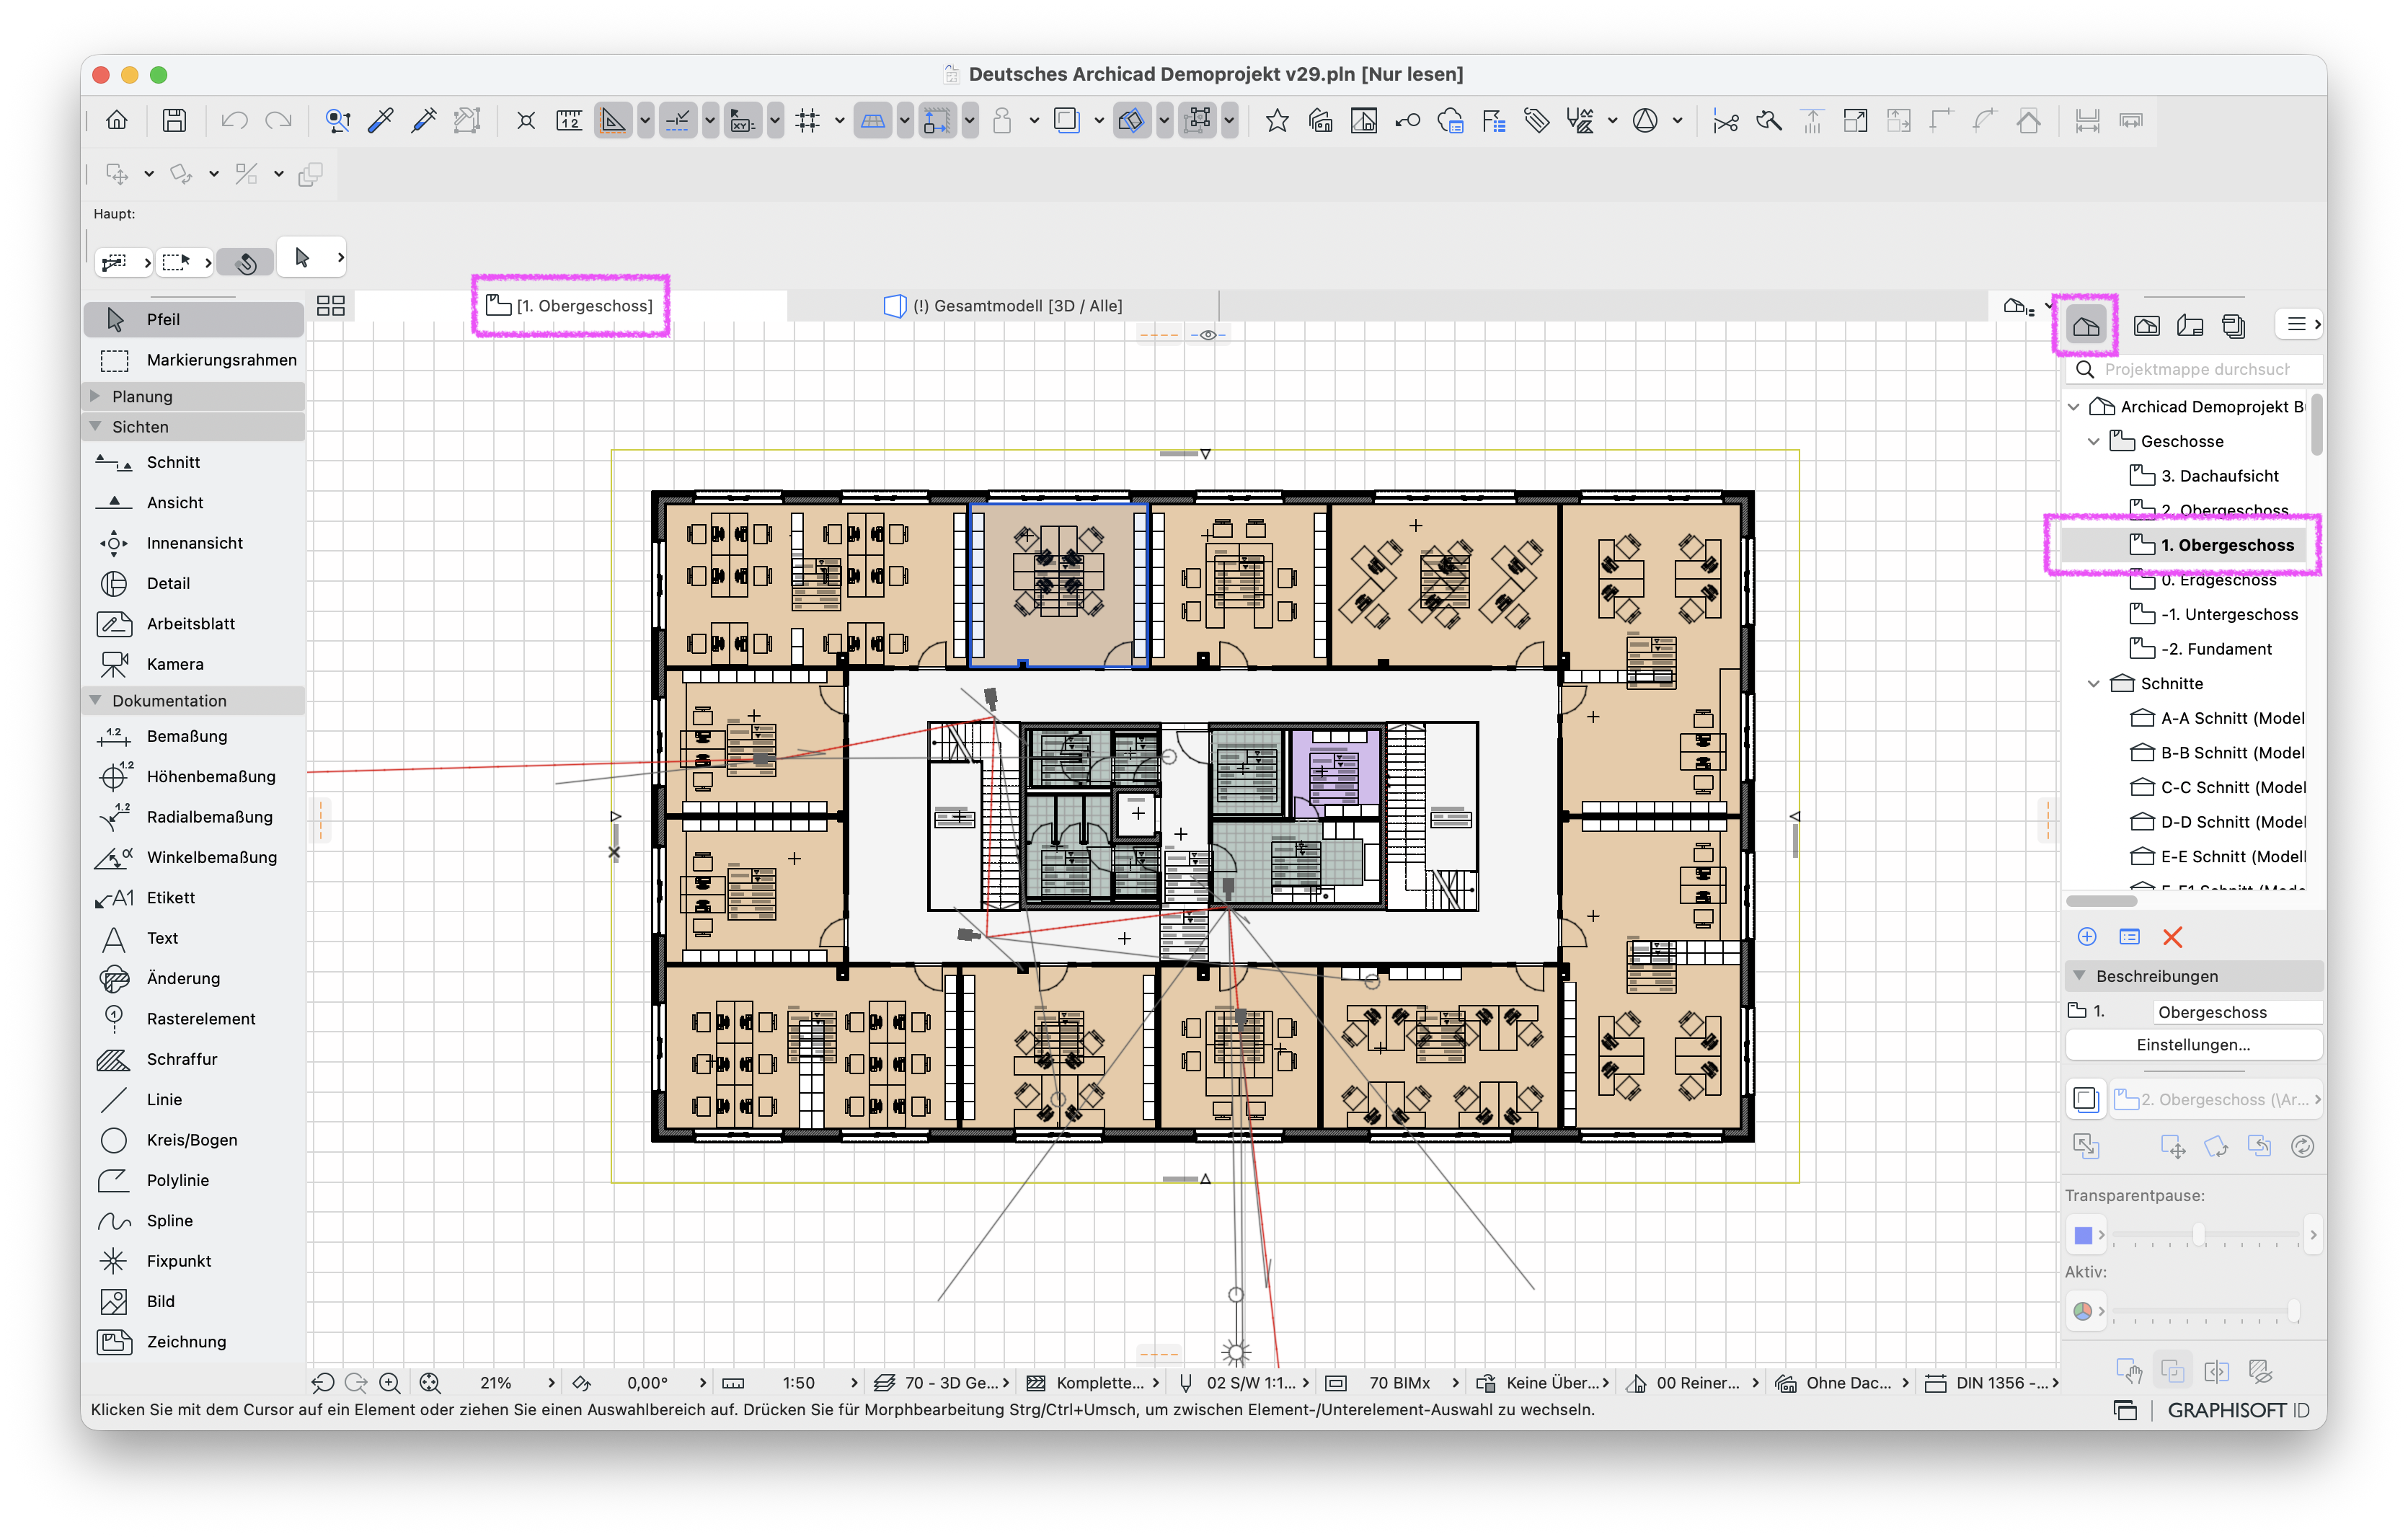Expand the Planung tool group
Image resolution: width=2408 pixels, height=1537 pixels.
[95, 396]
